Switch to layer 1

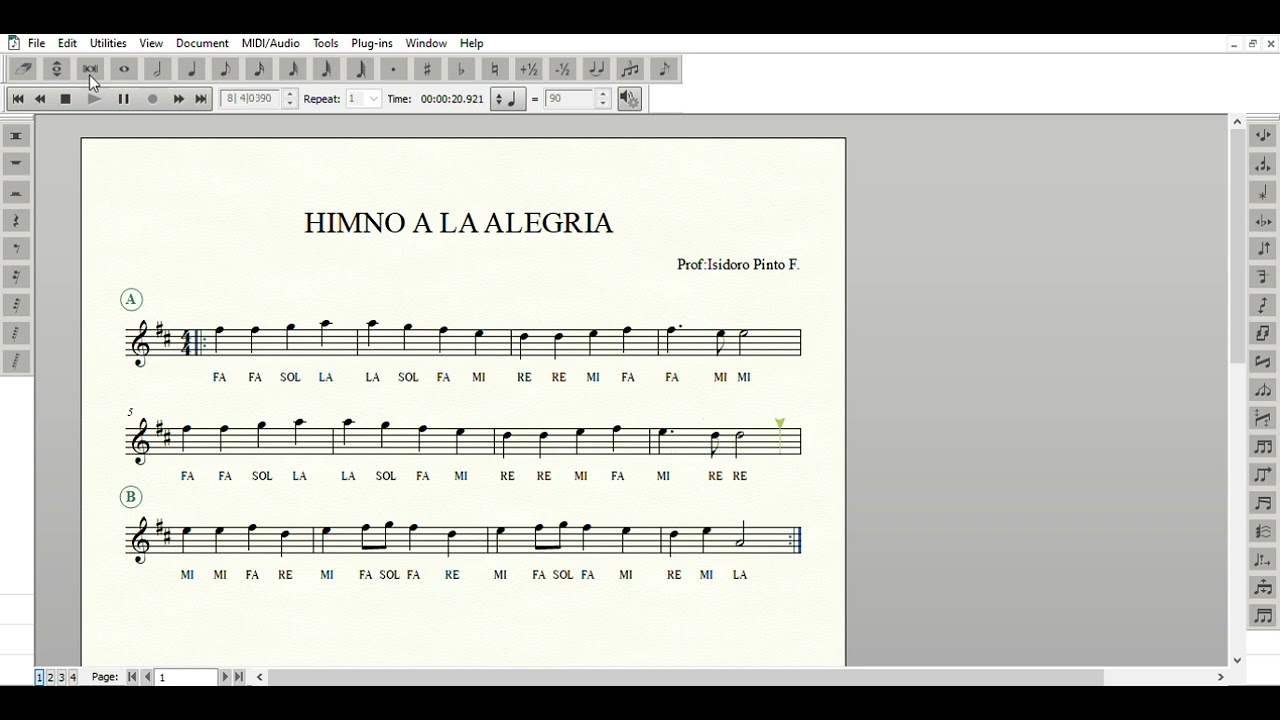click(40, 677)
